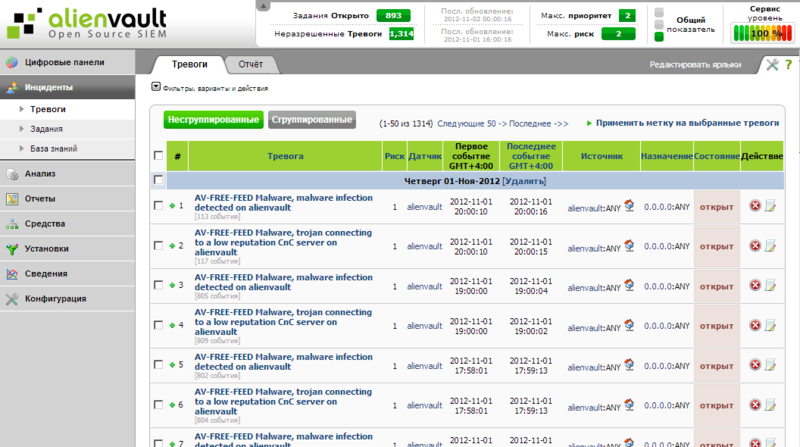
Task: Delete alarm 3 with the red X icon
Action: 755,285
